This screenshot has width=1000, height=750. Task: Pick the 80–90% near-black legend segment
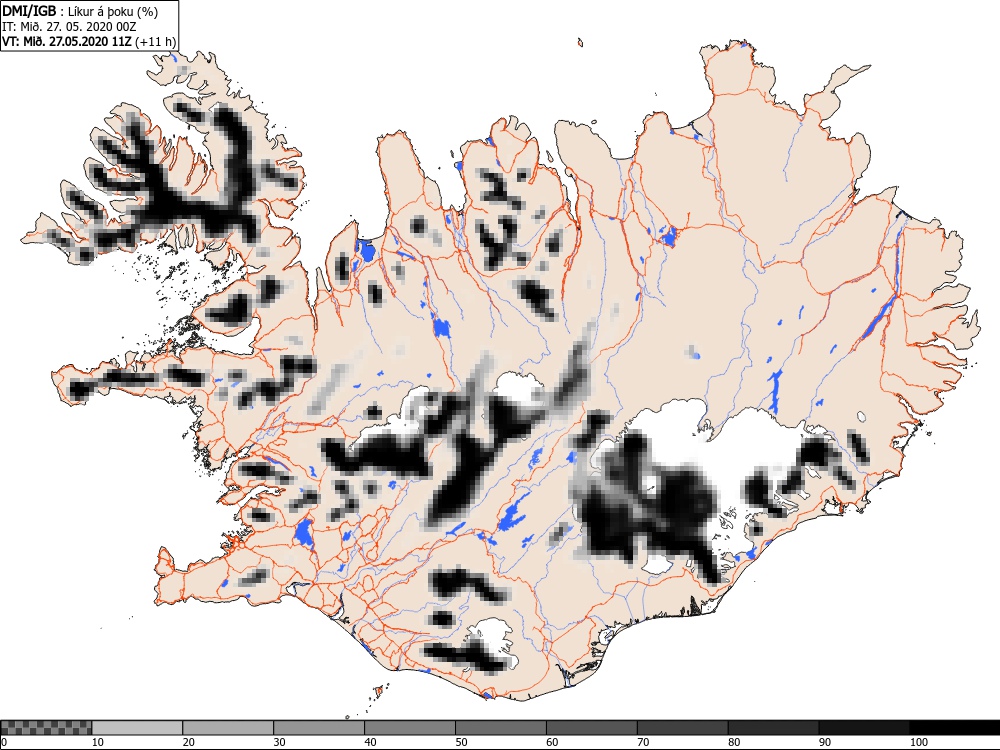tap(774, 728)
